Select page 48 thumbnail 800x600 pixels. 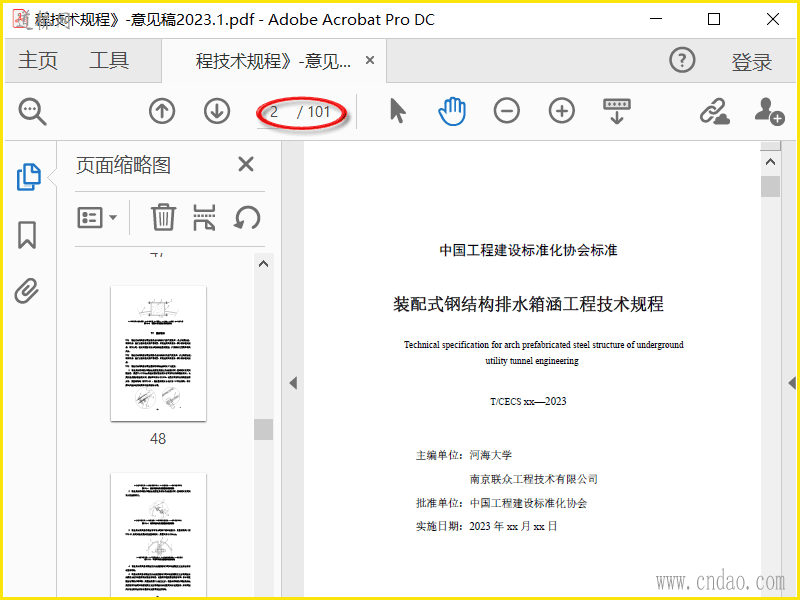coord(159,354)
